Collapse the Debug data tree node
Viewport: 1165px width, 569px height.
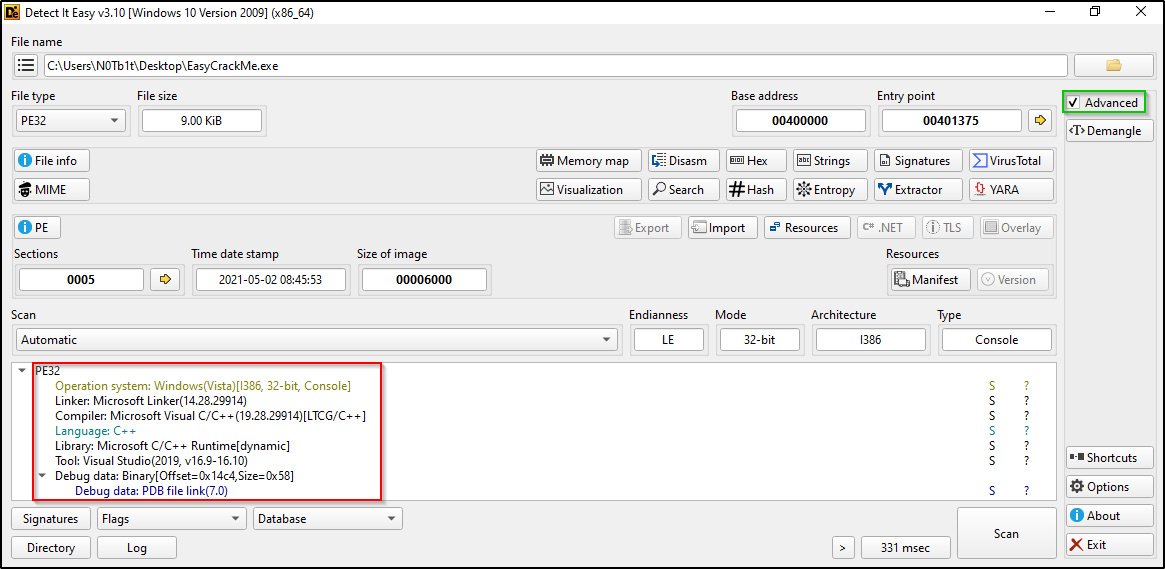(43, 476)
